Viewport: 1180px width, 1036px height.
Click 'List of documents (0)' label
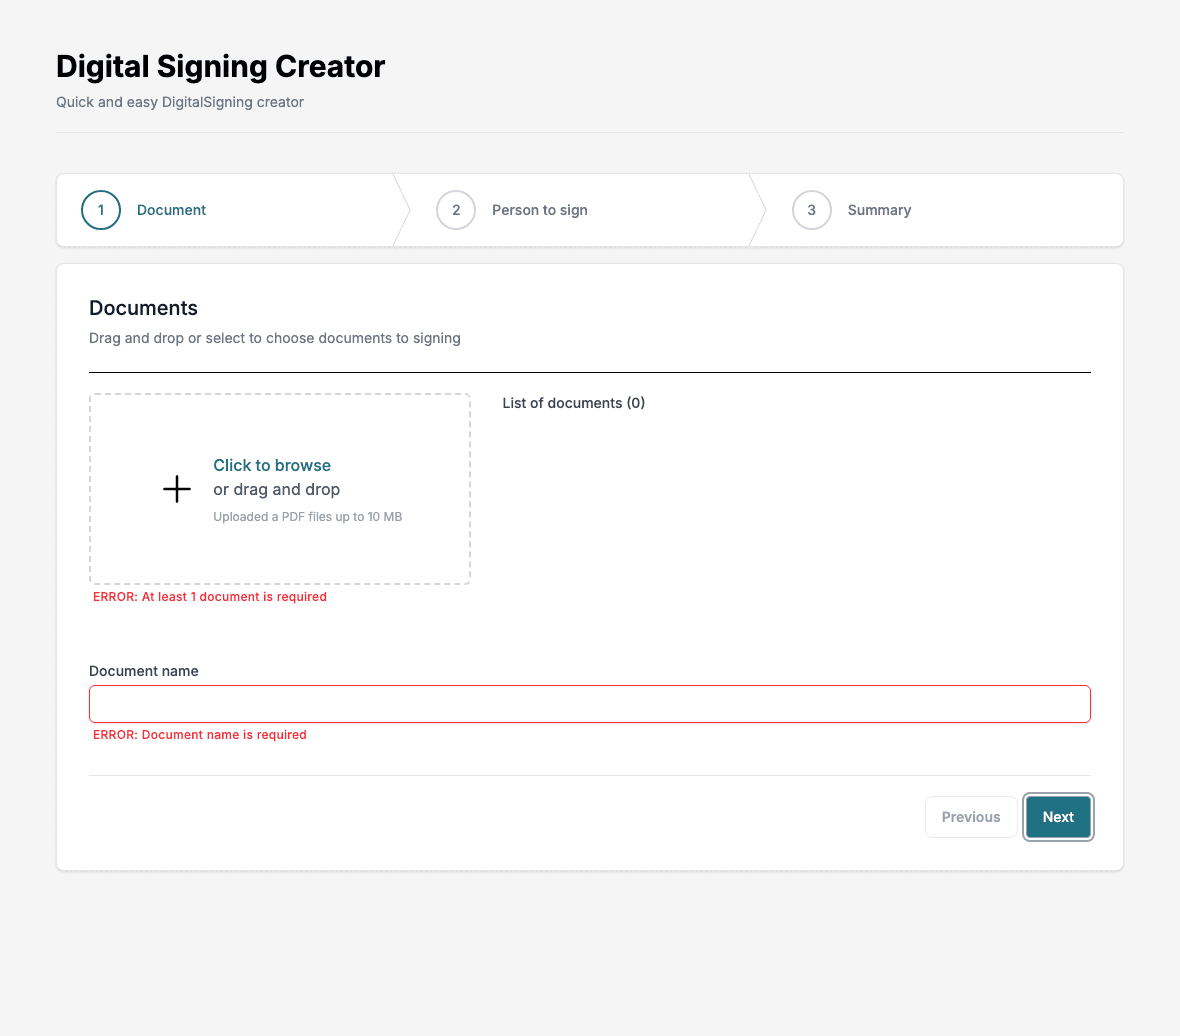tap(573, 403)
